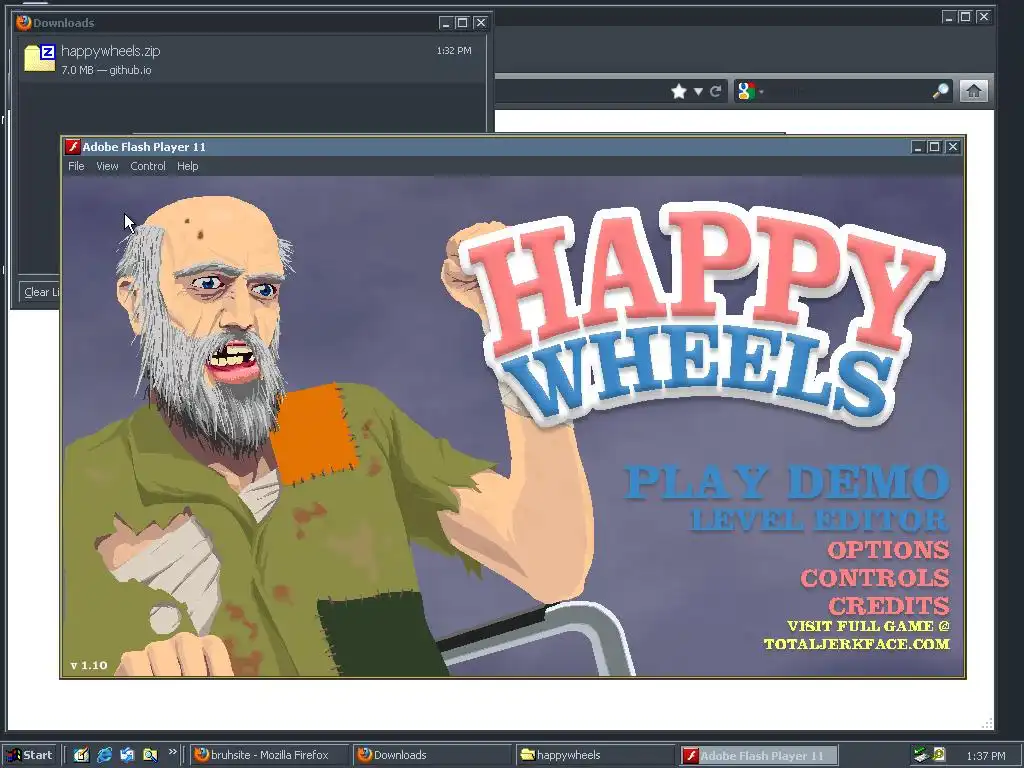1024x768 pixels.
Task: Click the happywheels.zip archive file icon
Action: (x=39, y=57)
